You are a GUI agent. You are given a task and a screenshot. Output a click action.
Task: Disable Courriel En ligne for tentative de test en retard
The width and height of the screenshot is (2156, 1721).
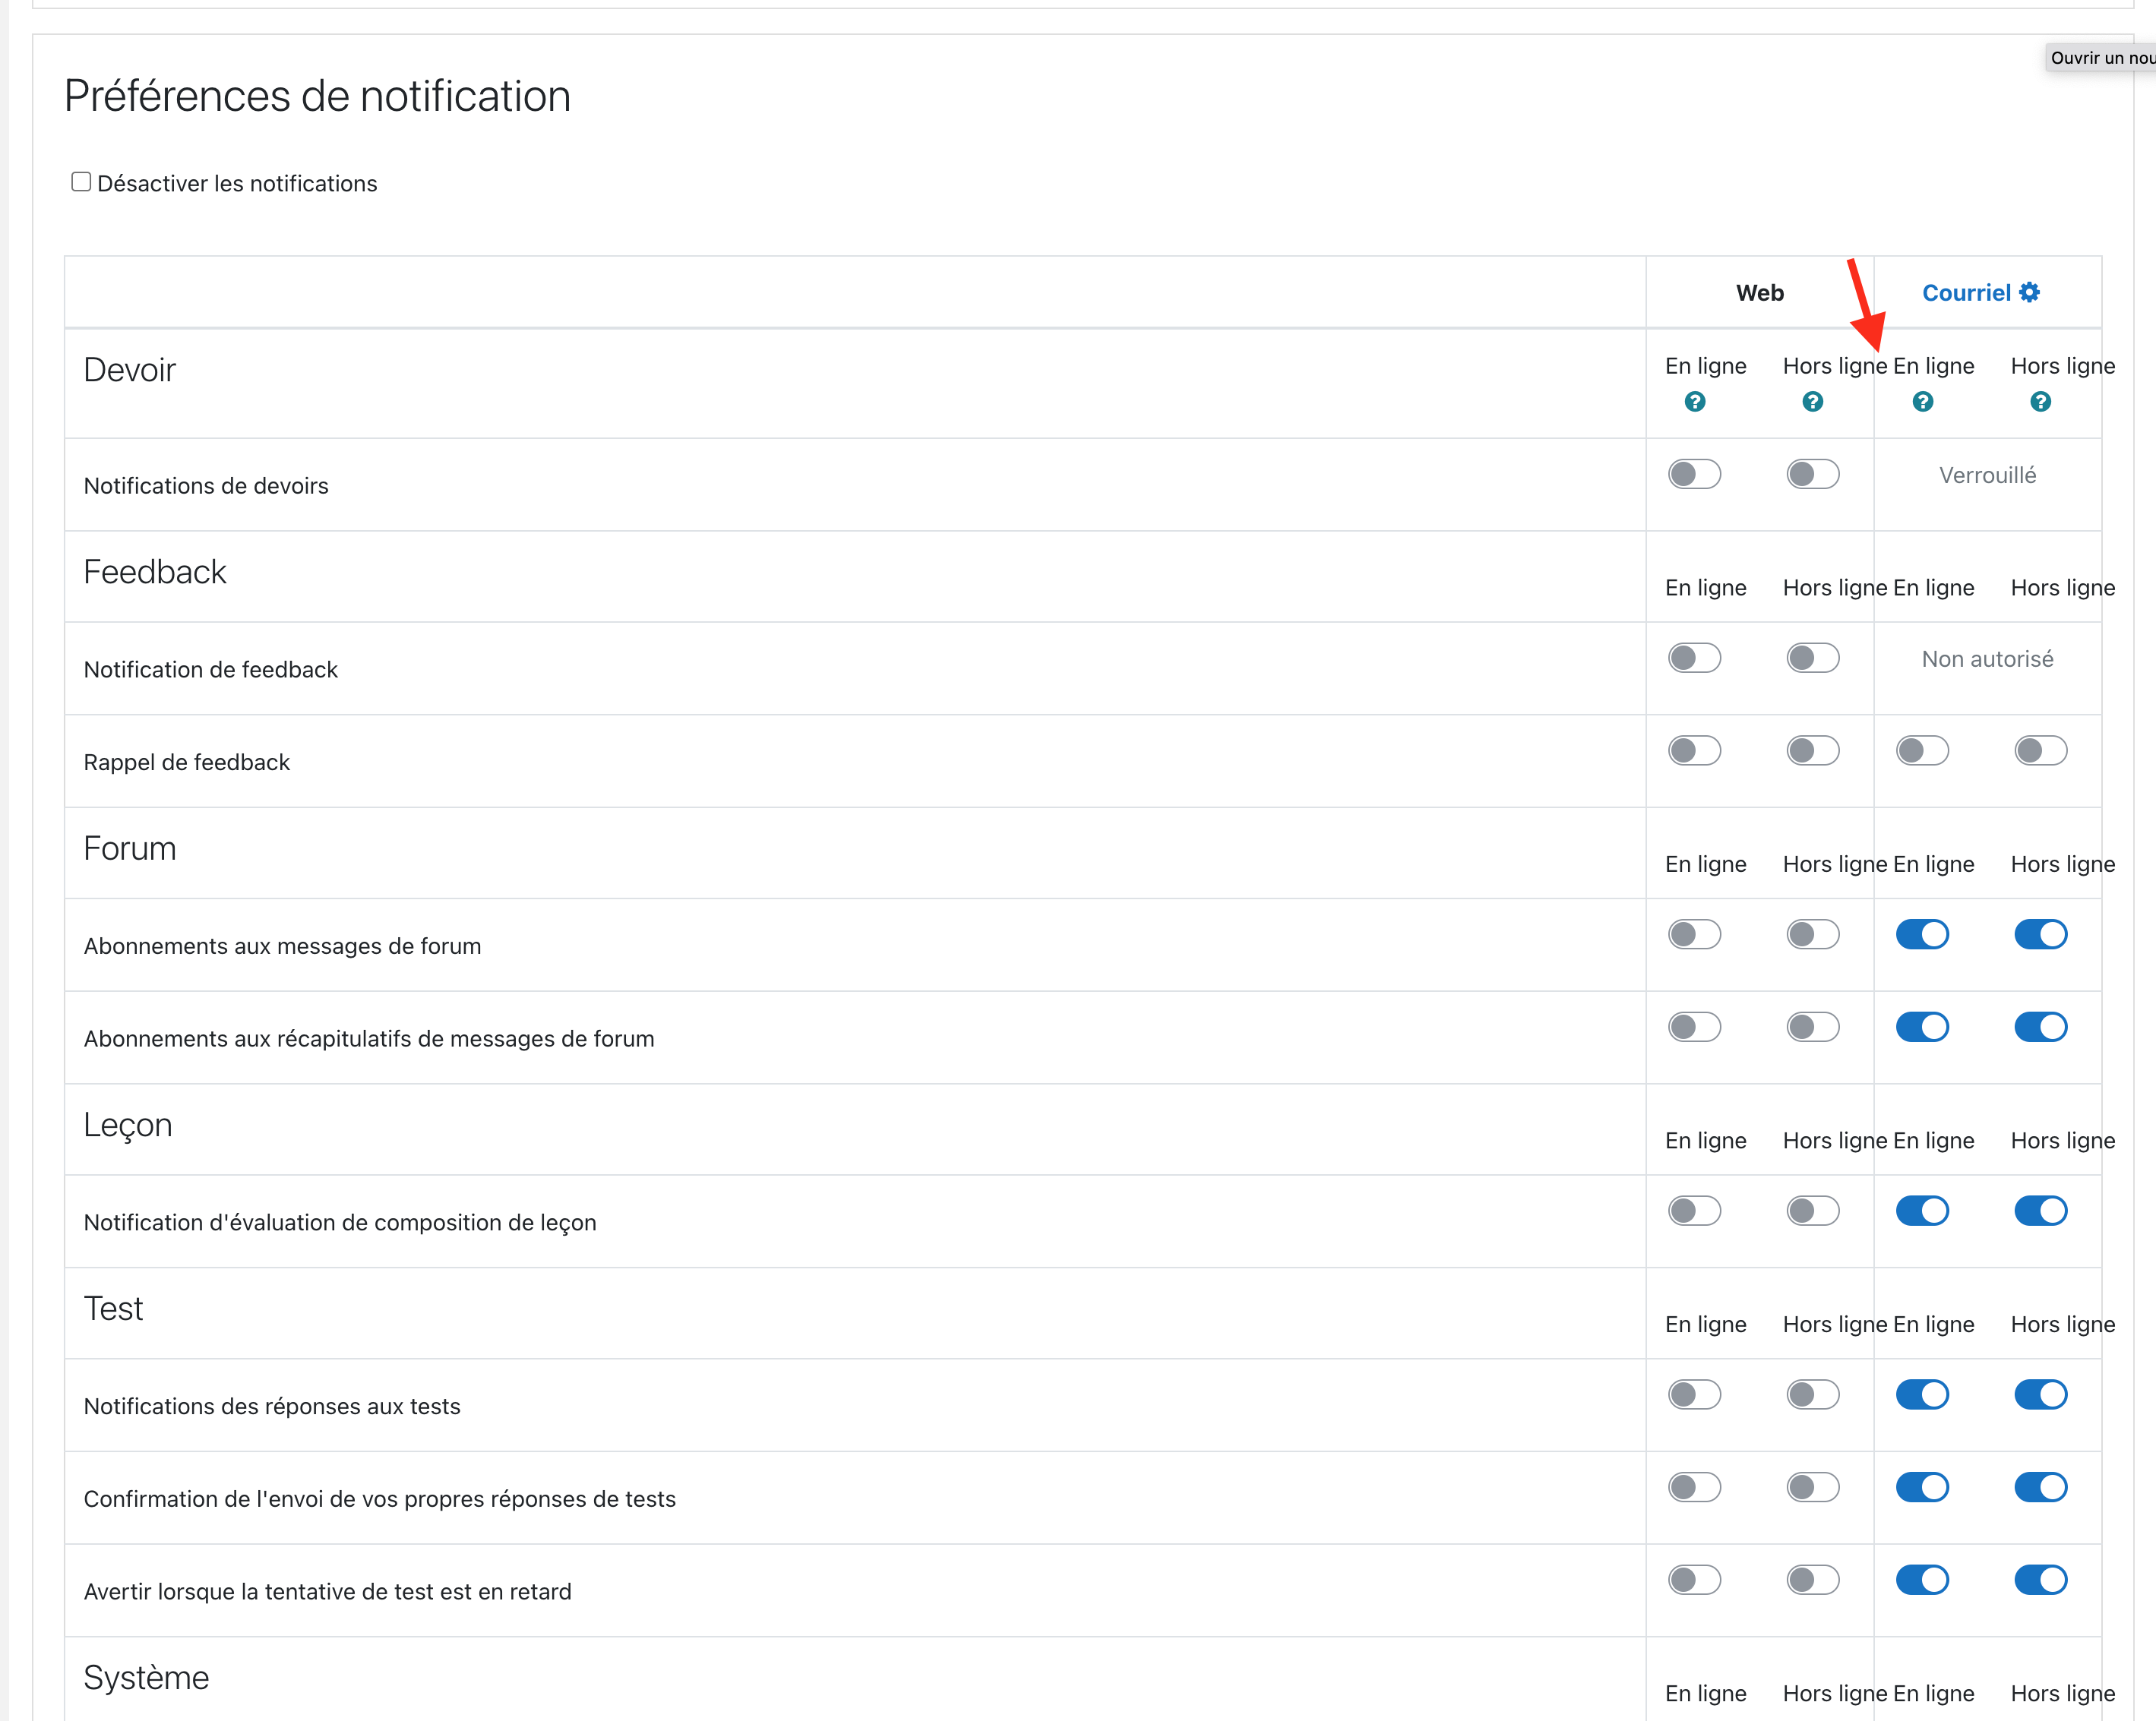coord(1923,1580)
